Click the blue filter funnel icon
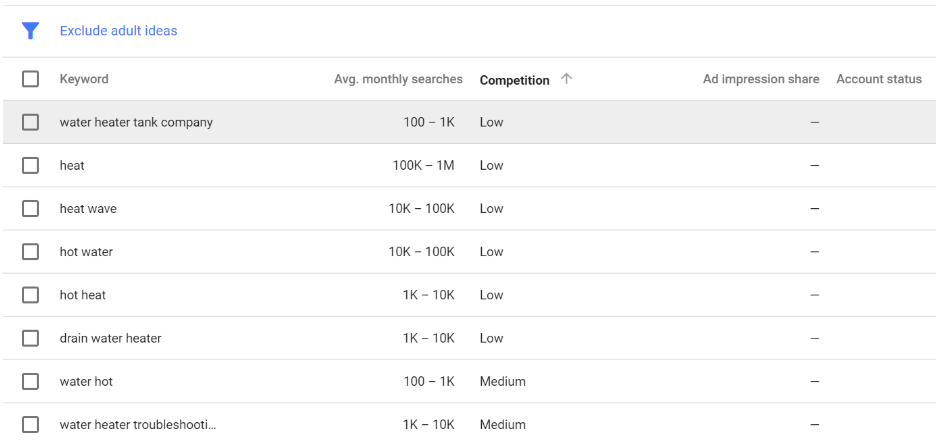Viewport: 936px width, 444px height. tap(30, 30)
